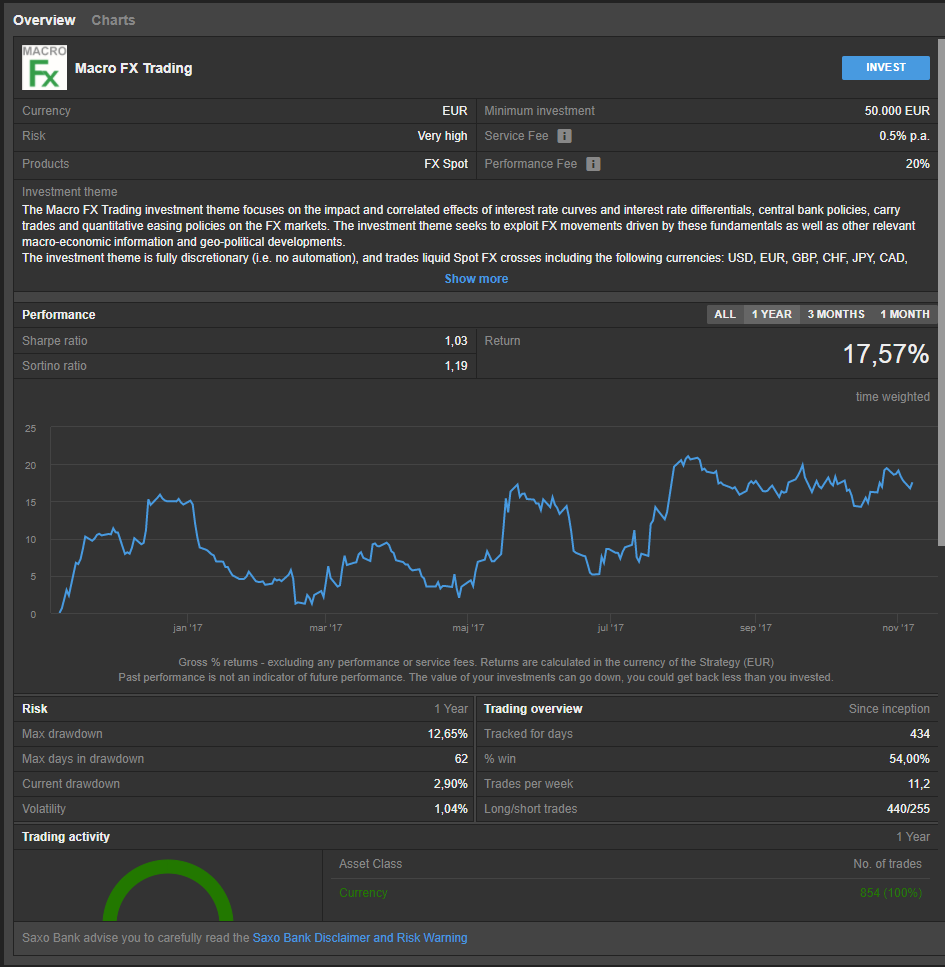Click the Asset Class column header
The height and width of the screenshot is (967, 945).
[371, 864]
